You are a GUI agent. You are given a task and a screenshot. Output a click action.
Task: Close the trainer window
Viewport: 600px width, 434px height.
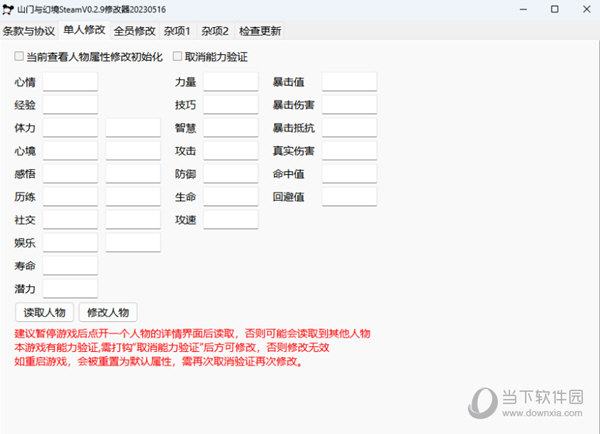[587, 9]
